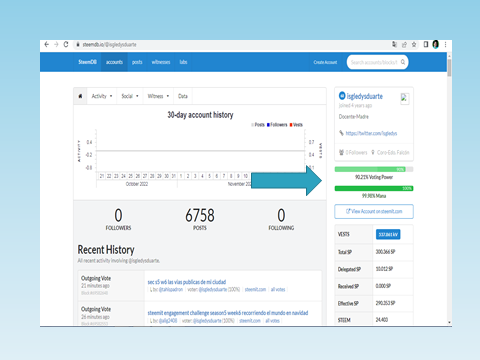Click the isgledysduarte account name

[x=365, y=96]
